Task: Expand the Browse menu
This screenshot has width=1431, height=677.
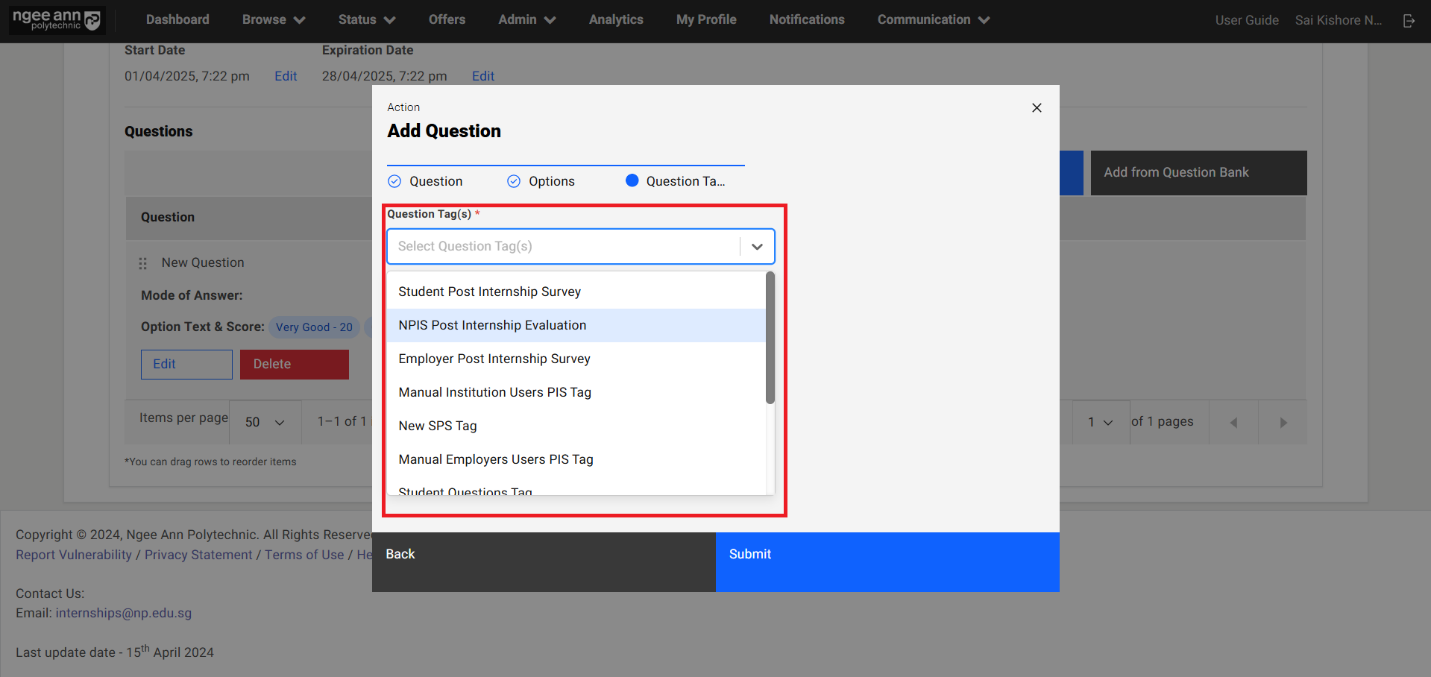Action: (273, 20)
